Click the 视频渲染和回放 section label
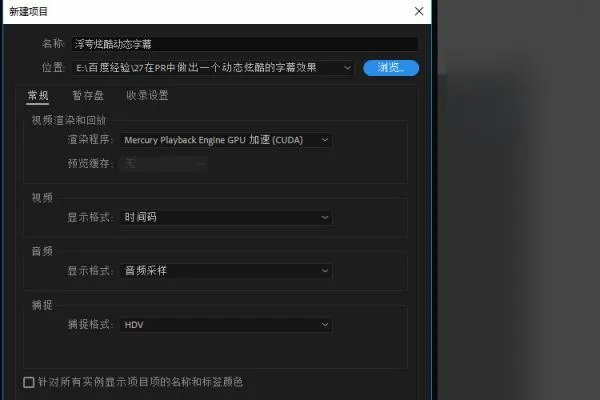Viewport: 600px width, 400px height. click(x=68, y=120)
